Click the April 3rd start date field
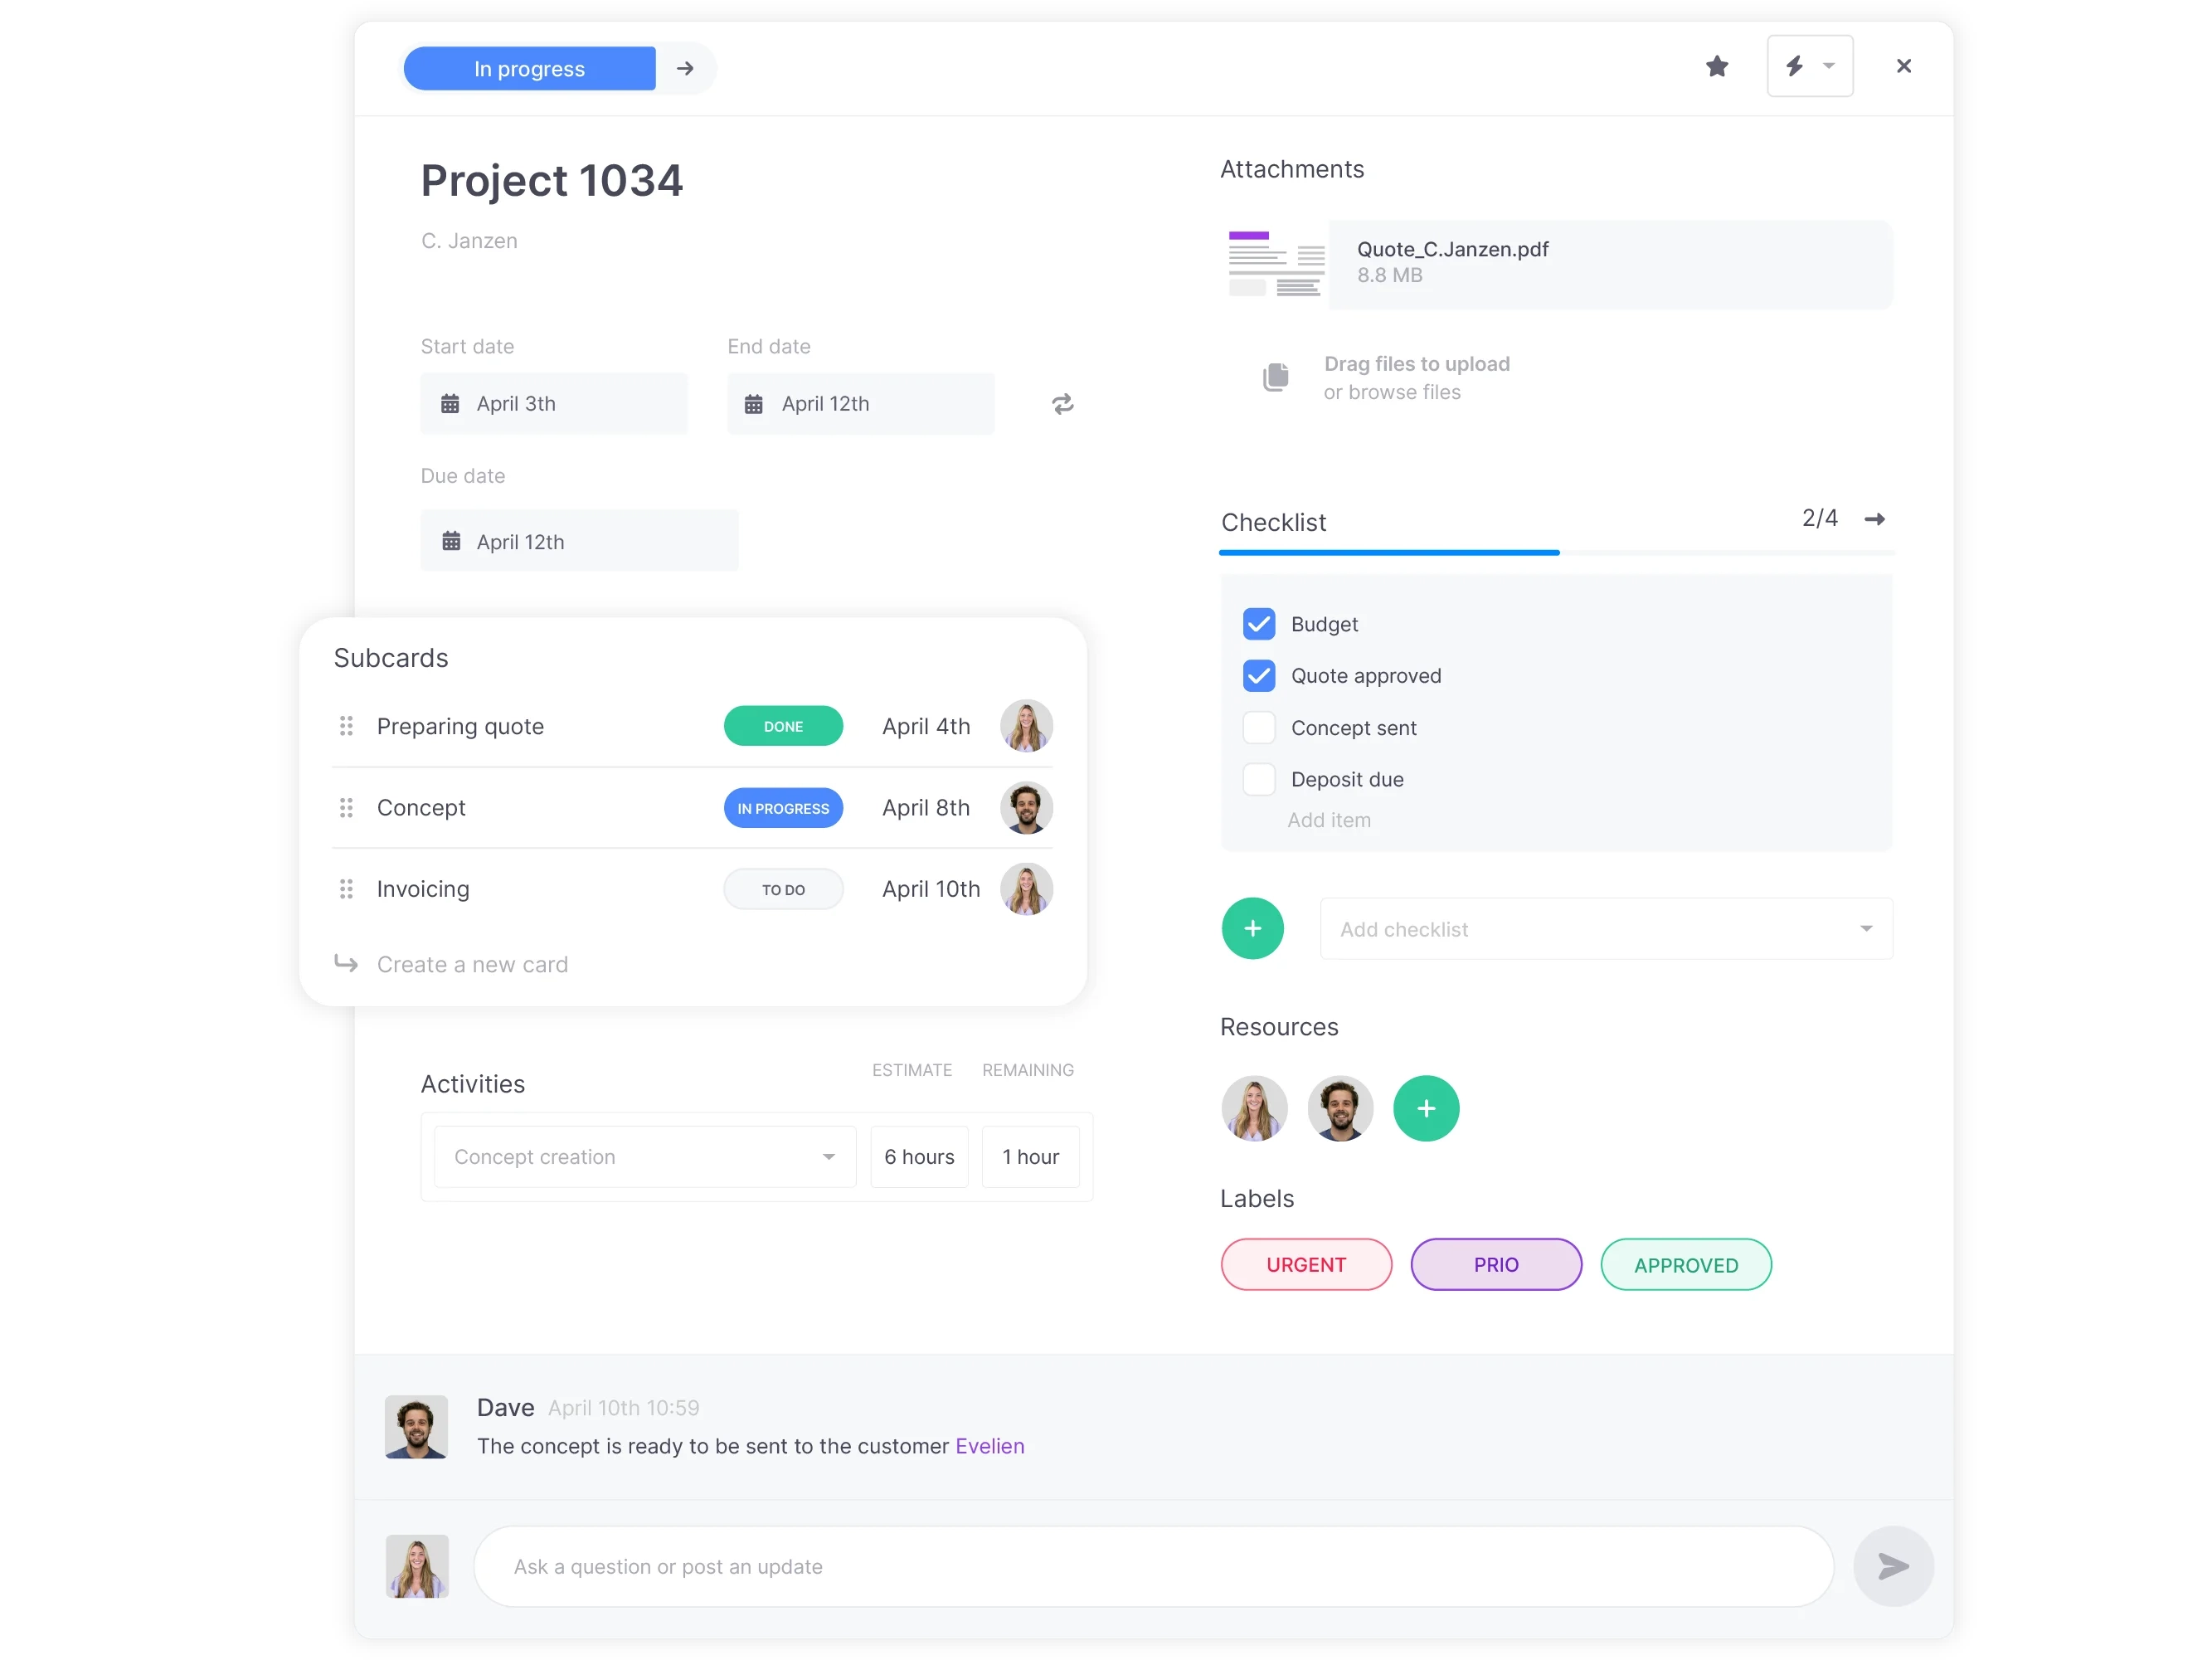This screenshot has width=2212, height=1660. (551, 403)
